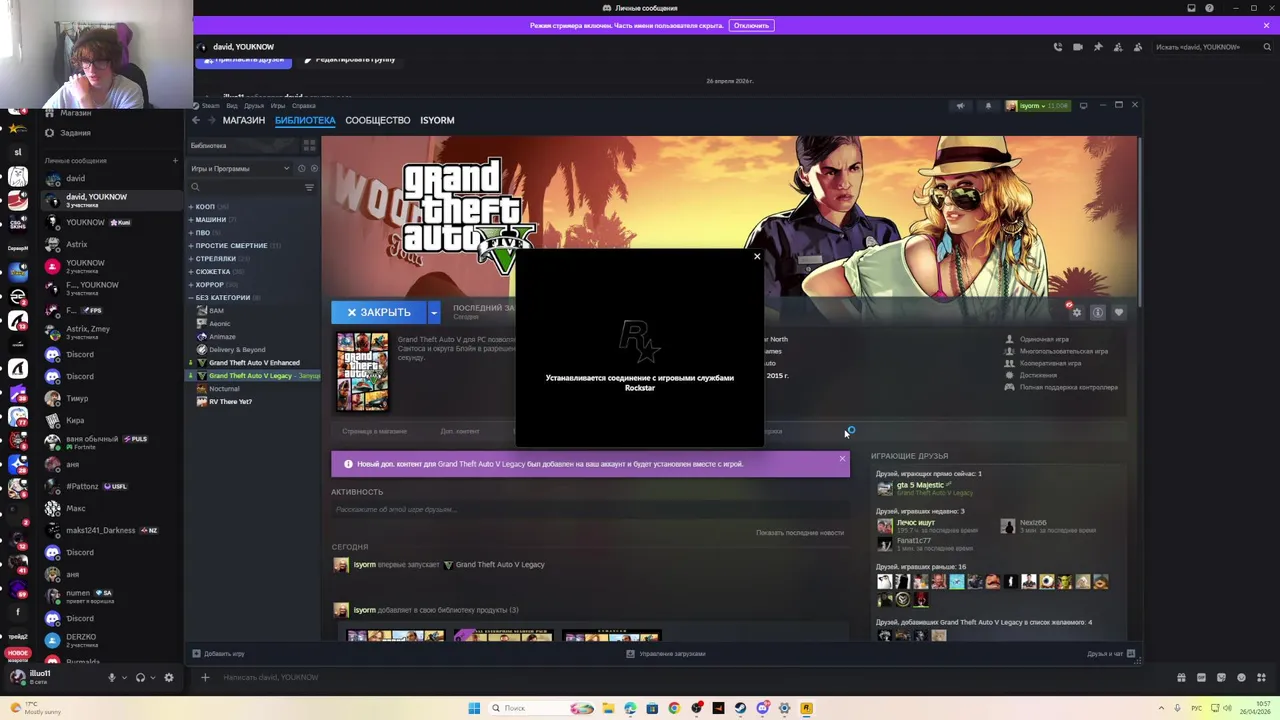Screen dimensions: 1280x720
Task: Open Rockstar launcher taskbar icon
Action: pyautogui.click(x=806, y=708)
